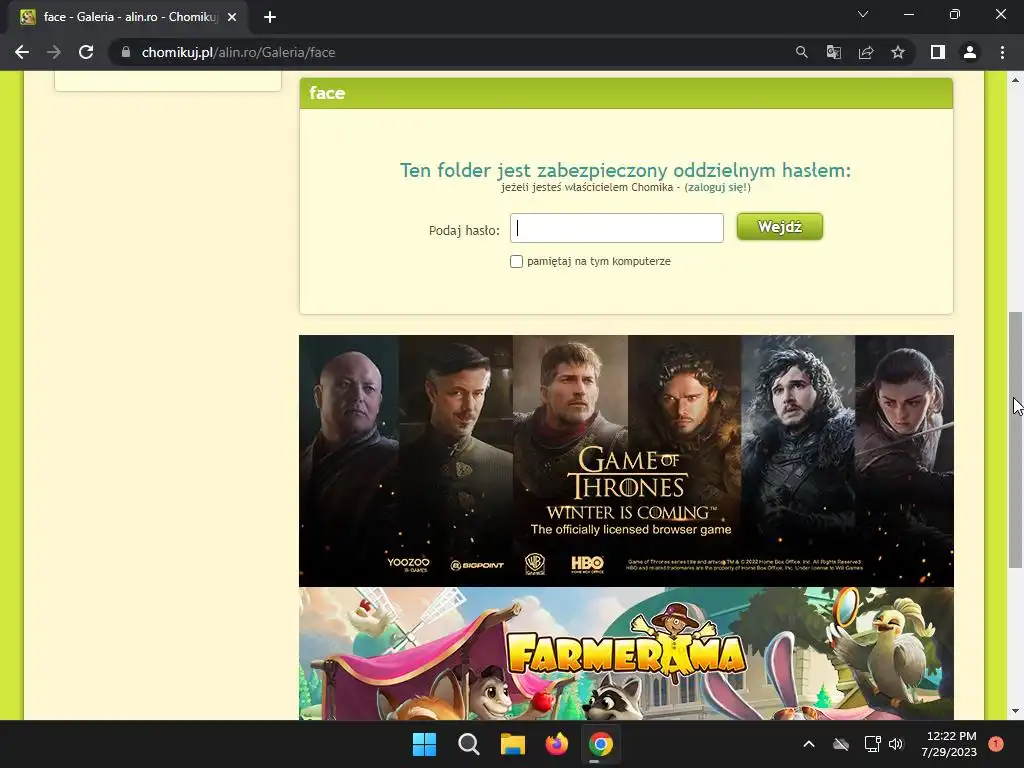Minimize the Chrome window
Image resolution: width=1024 pixels, height=768 pixels.
(908, 14)
